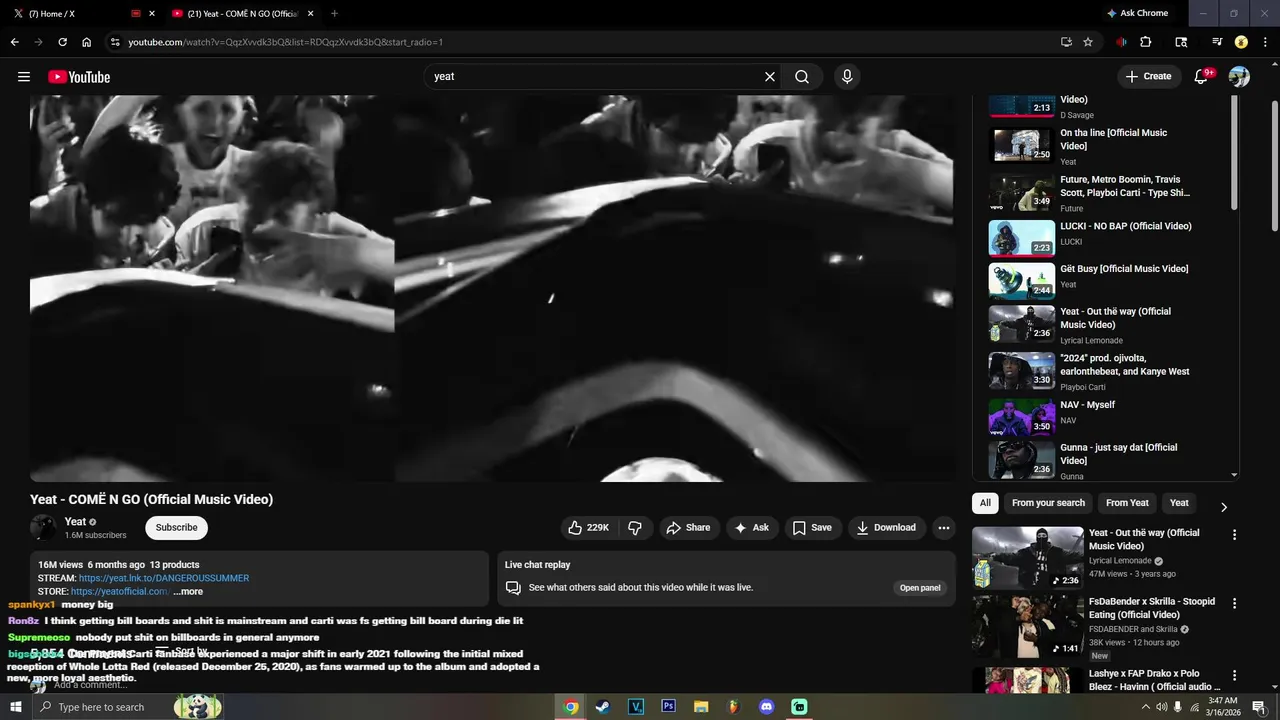Open the notifications bell
This screenshot has height=720, width=1280.
[x=1202, y=77]
